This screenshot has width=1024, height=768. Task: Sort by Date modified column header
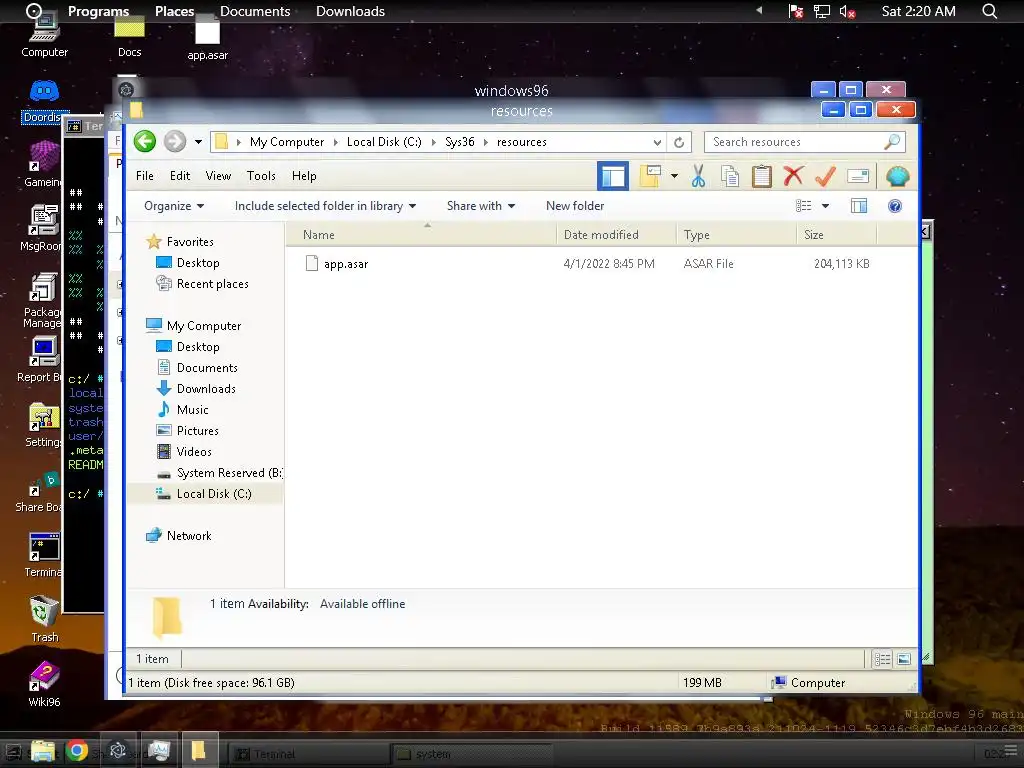616,234
